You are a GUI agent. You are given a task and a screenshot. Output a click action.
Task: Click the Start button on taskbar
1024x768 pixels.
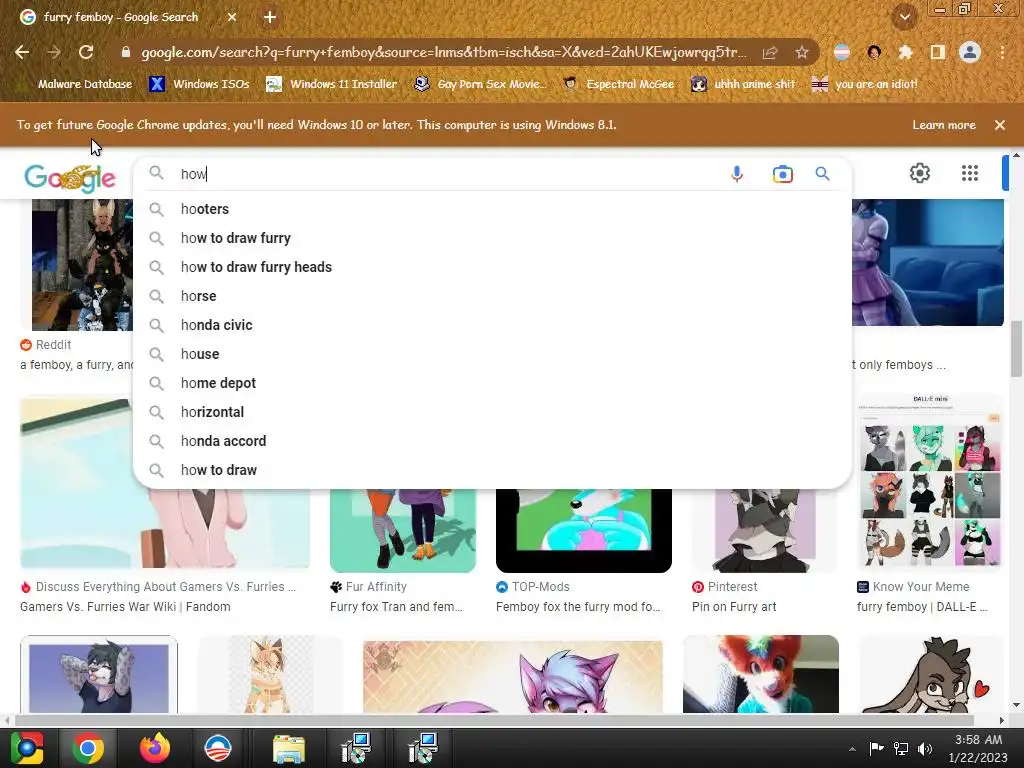27,748
